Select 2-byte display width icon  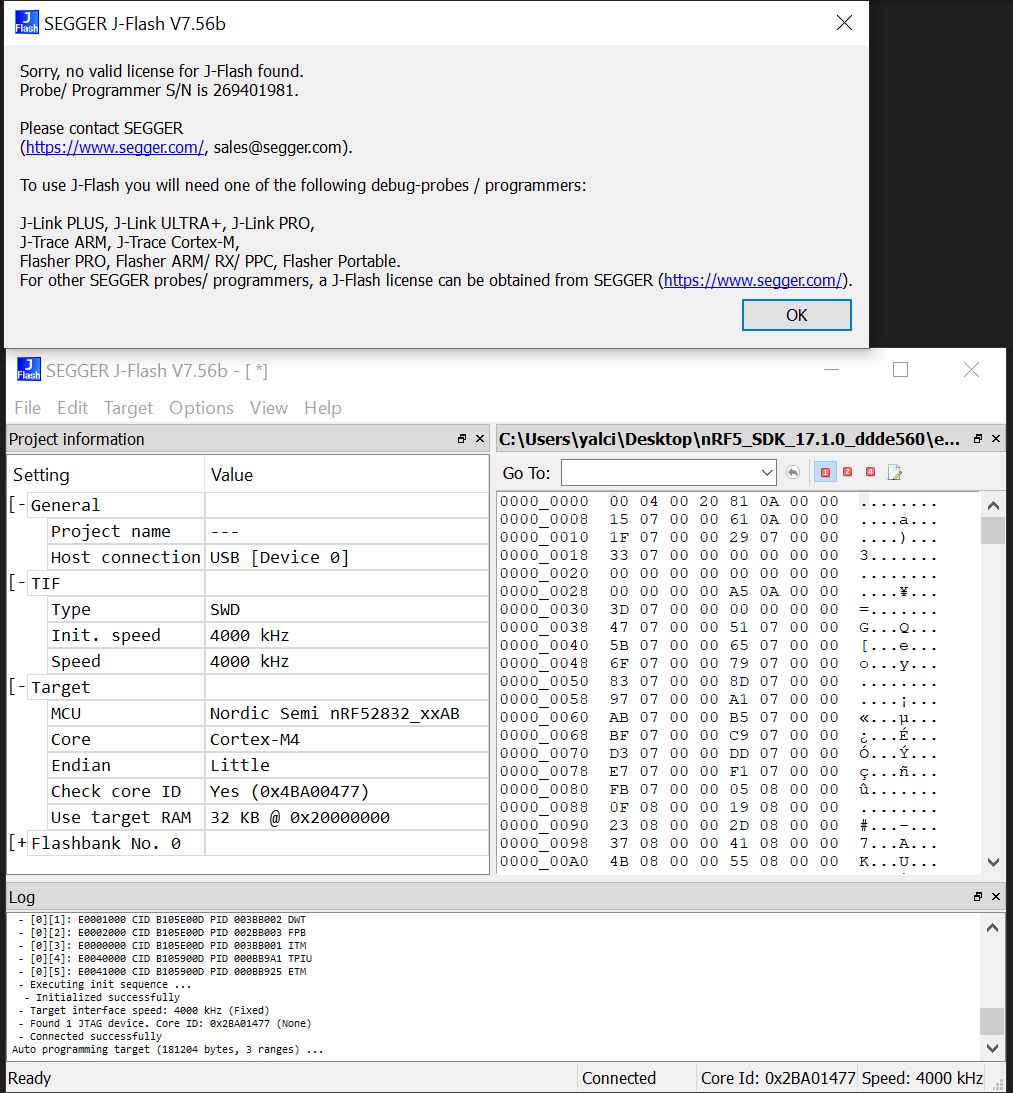pyautogui.click(x=848, y=473)
